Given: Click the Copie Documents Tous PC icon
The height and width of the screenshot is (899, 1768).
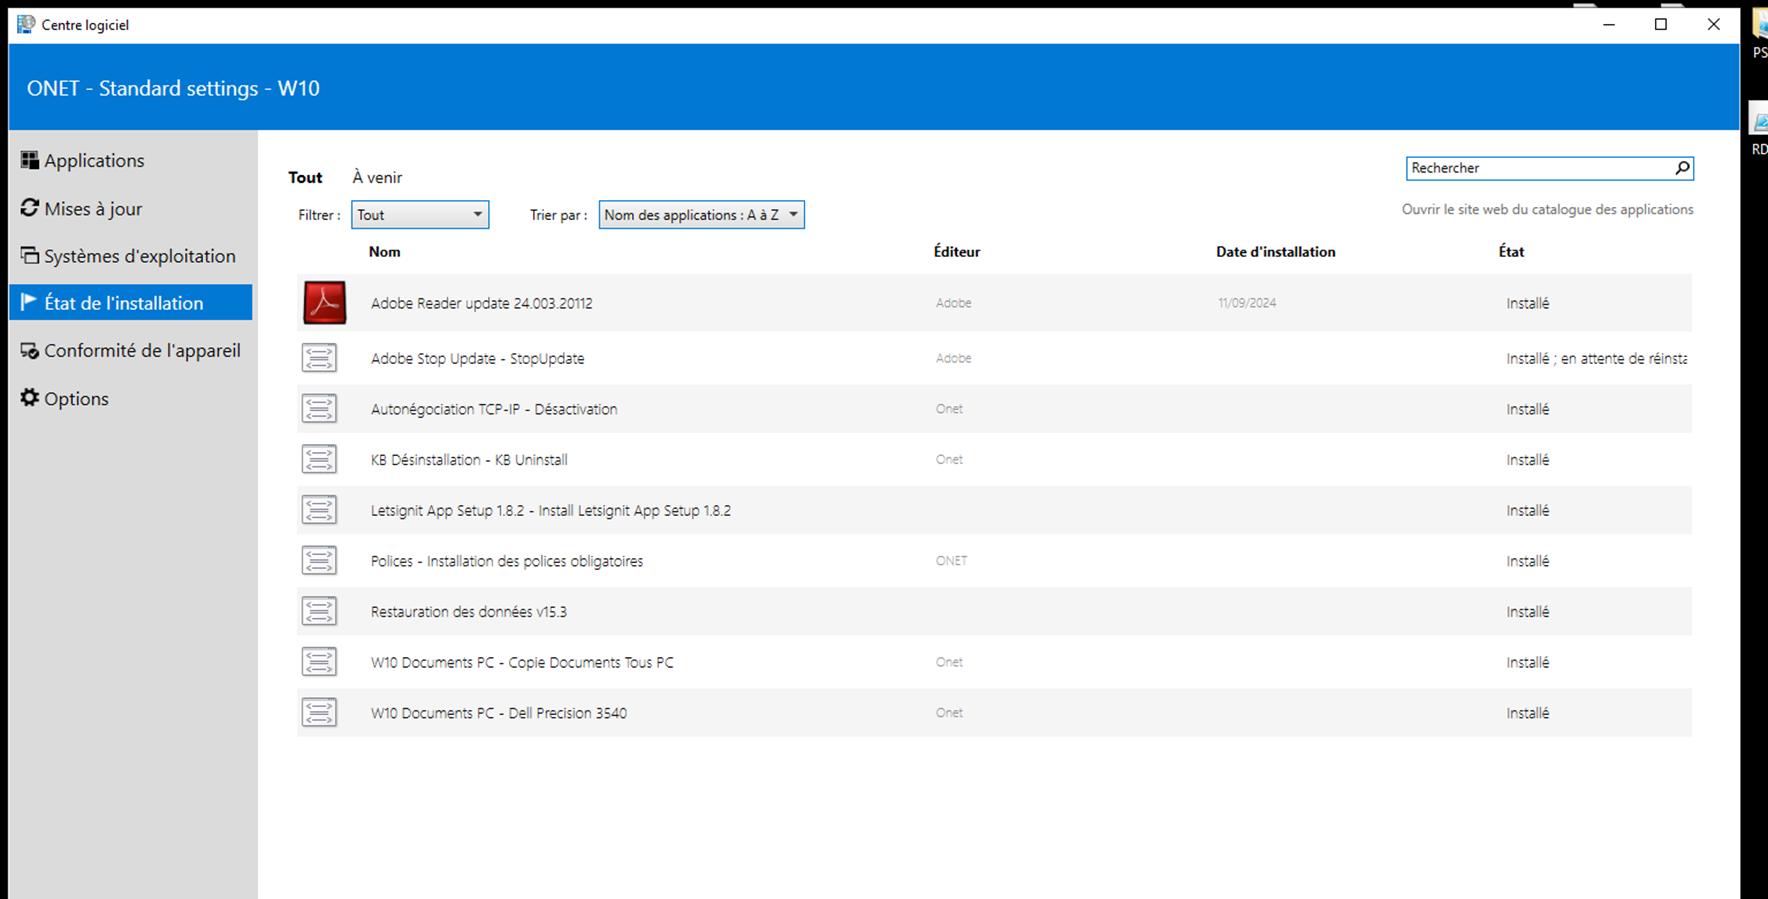Looking at the screenshot, I should click(319, 662).
